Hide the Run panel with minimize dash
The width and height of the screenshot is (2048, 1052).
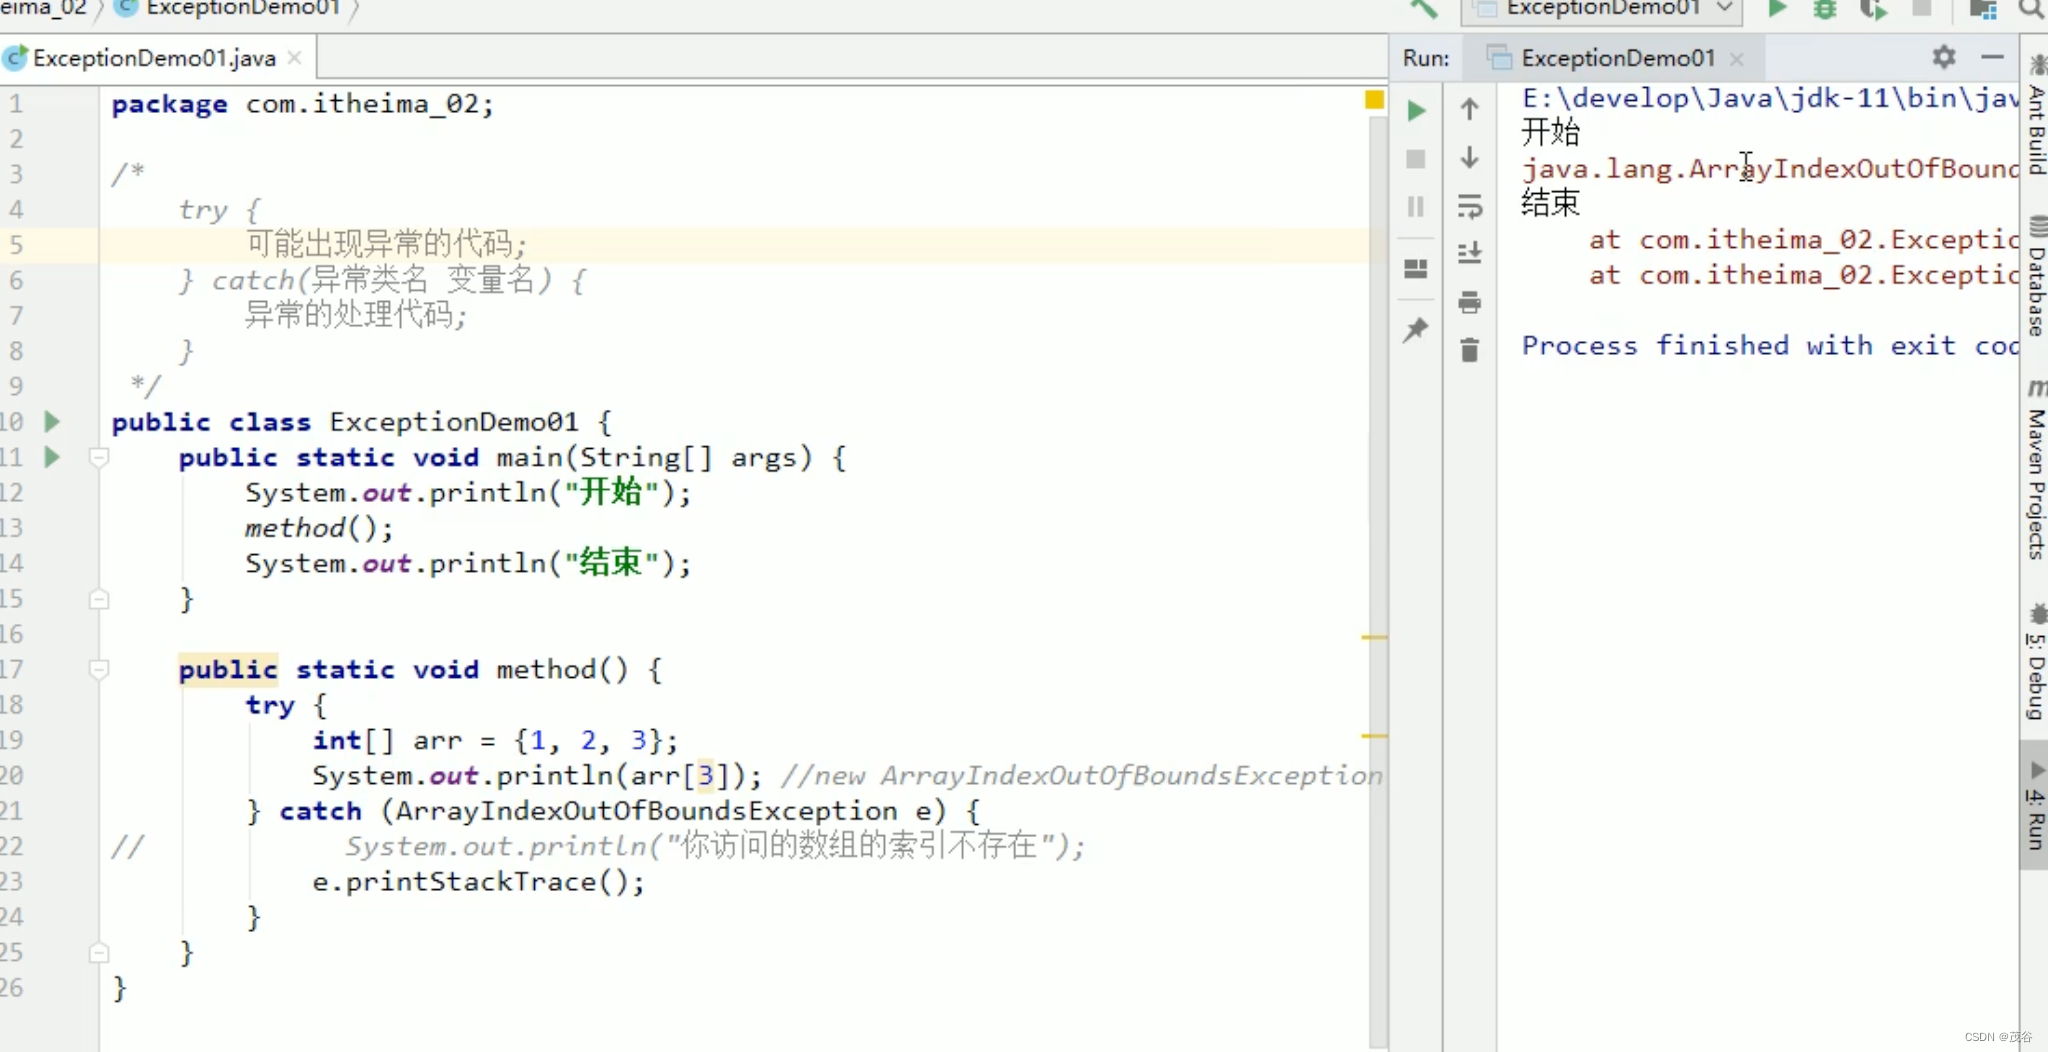(1992, 57)
